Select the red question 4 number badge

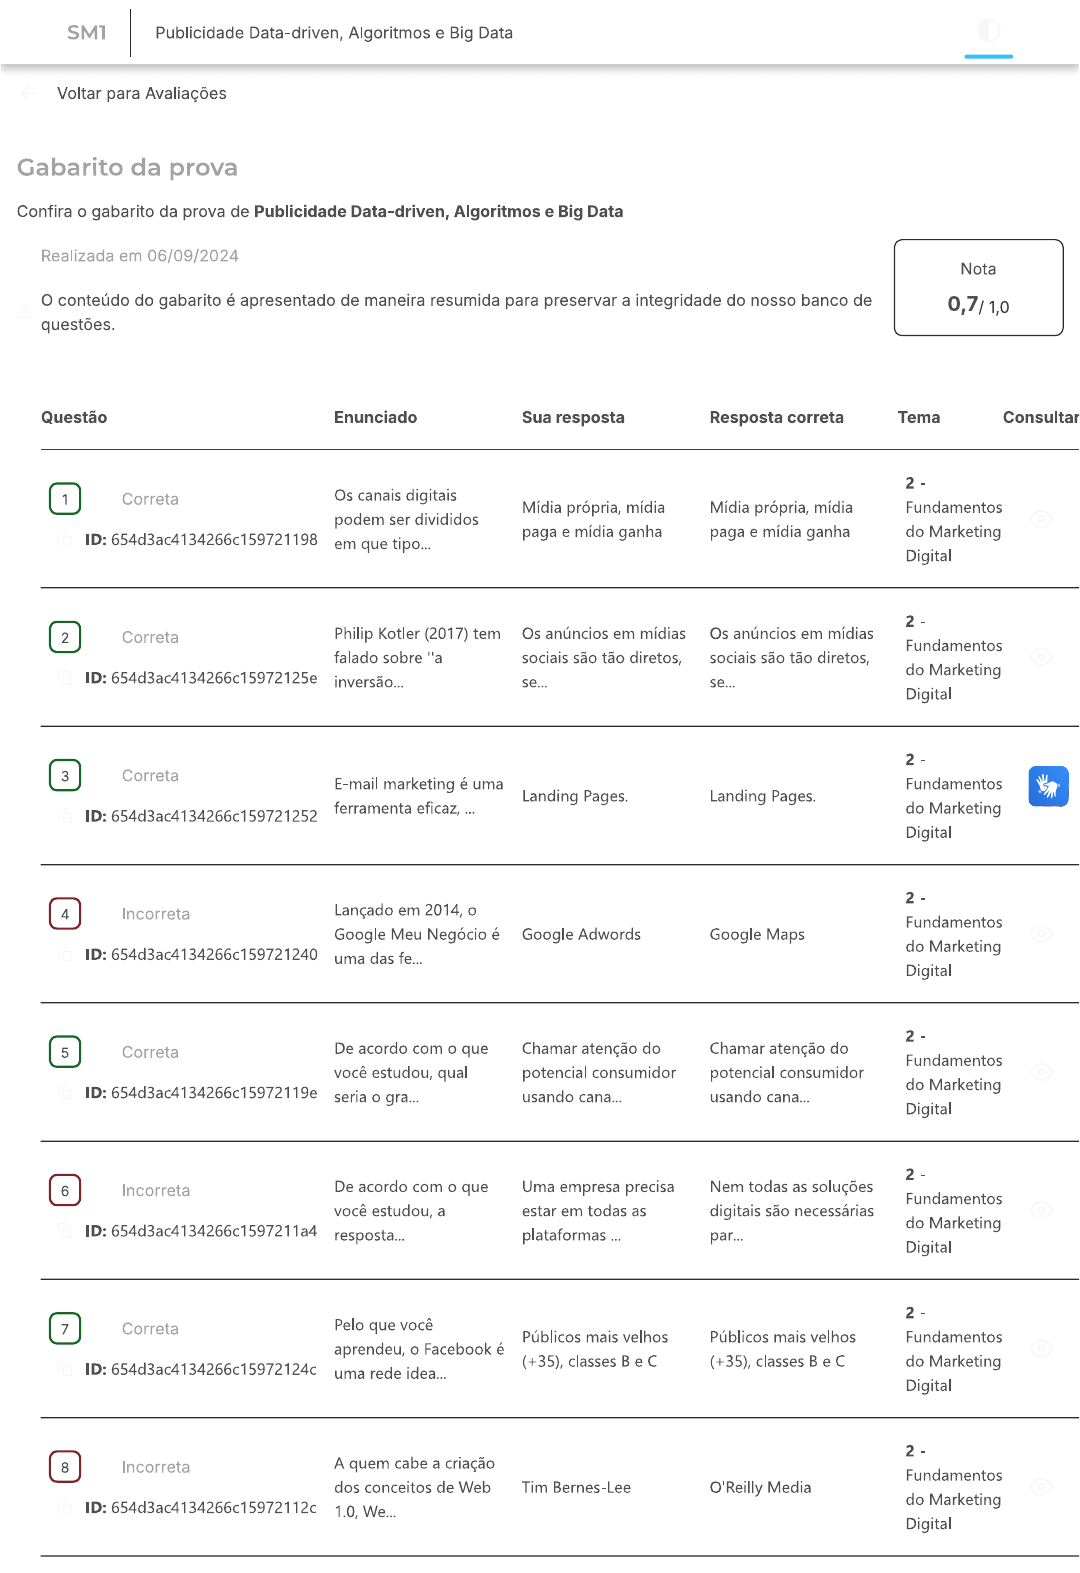tap(65, 914)
